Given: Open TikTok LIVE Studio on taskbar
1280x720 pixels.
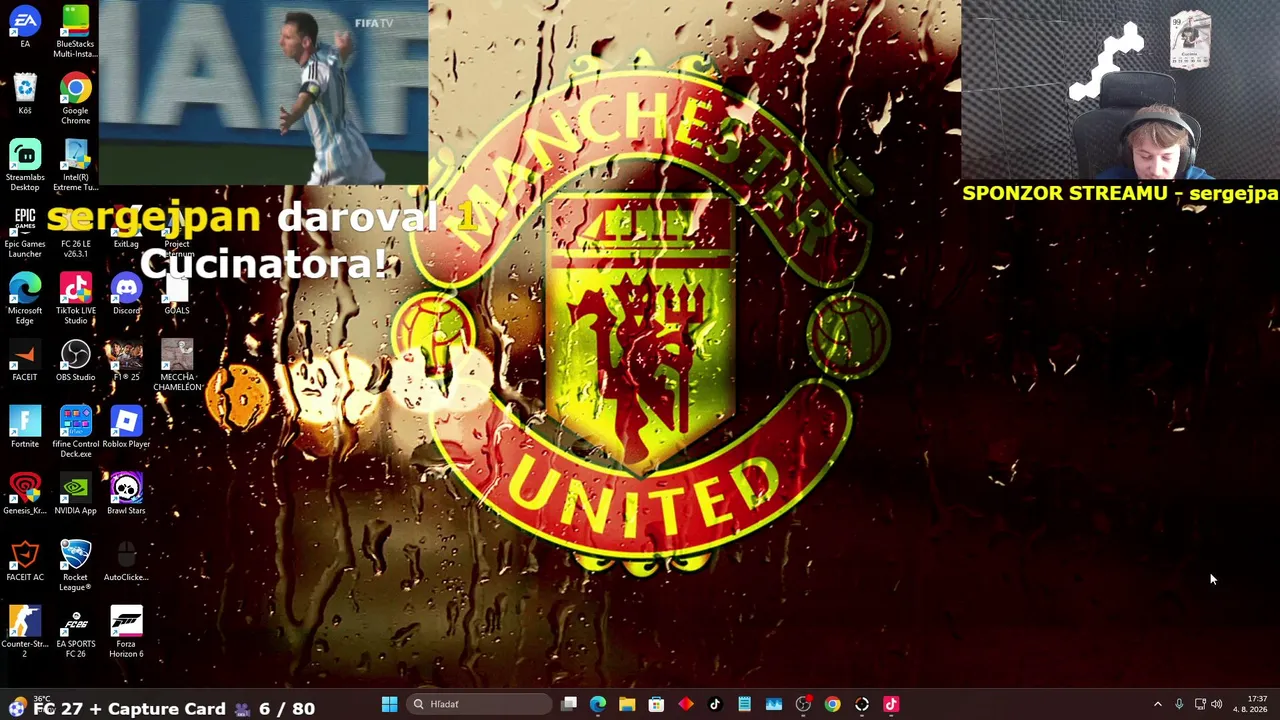Looking at the screenshot, I should 891,704.
